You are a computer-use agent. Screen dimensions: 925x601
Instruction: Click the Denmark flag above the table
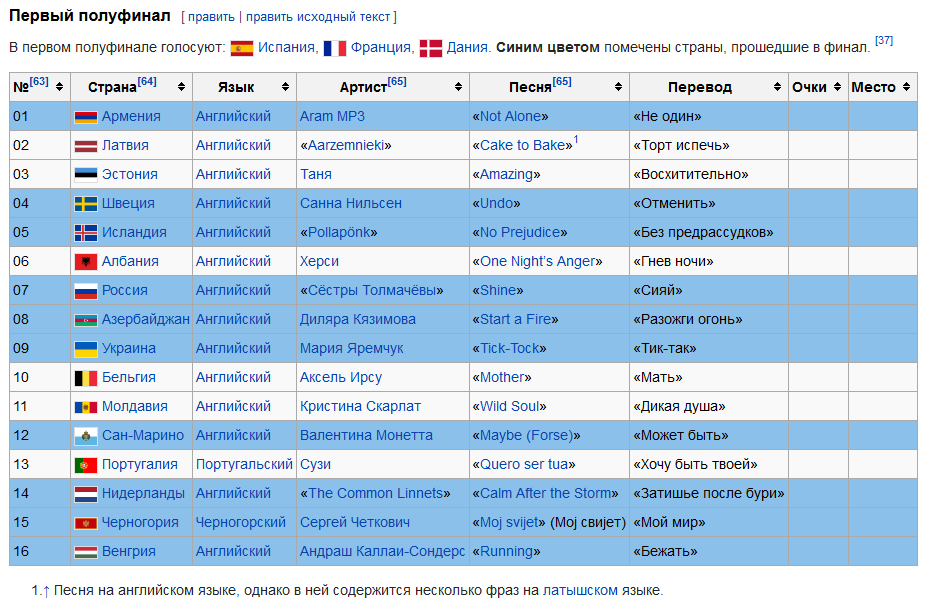click(430, 48)
